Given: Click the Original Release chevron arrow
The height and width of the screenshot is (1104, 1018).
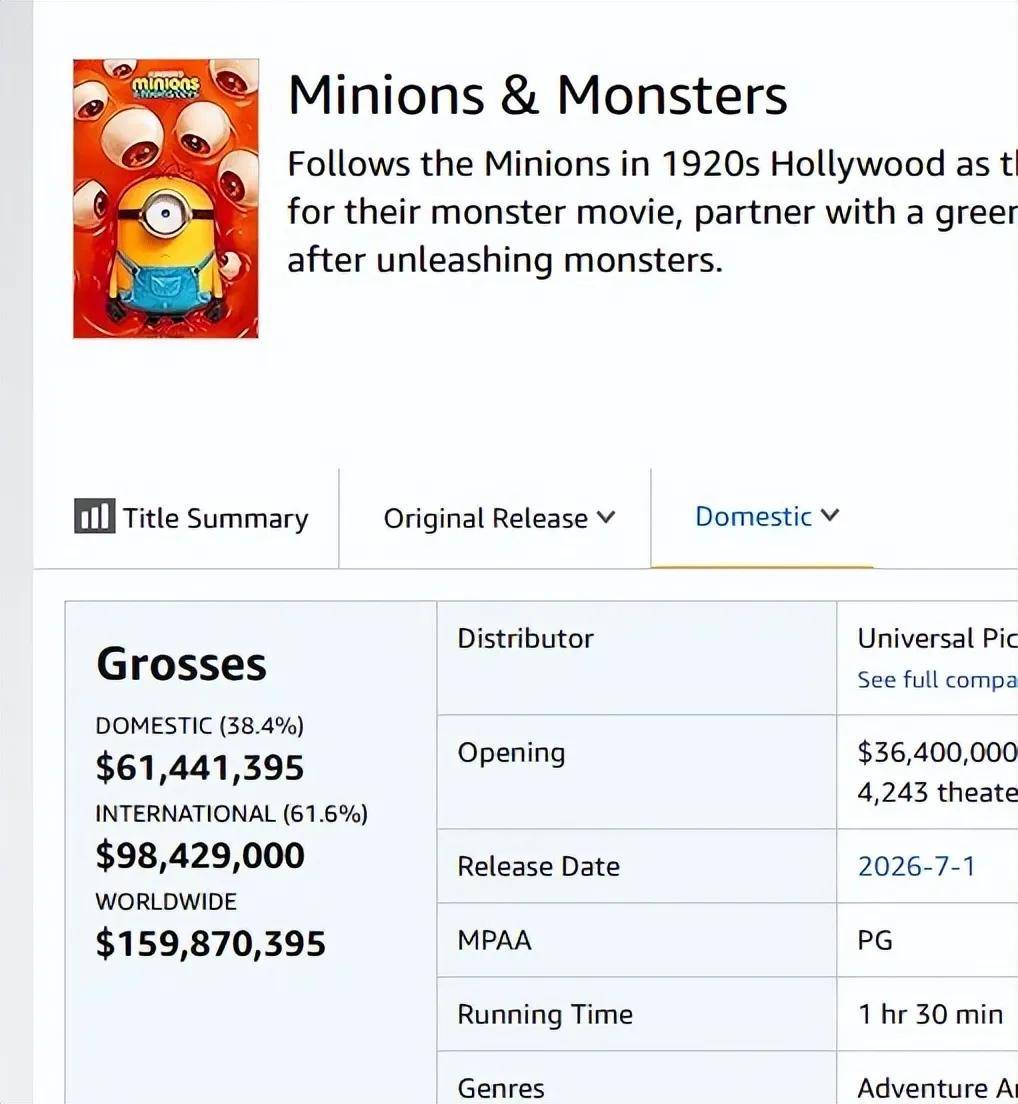Looking at the screenshot, I should pyautogui.click(x=605, y=518).
